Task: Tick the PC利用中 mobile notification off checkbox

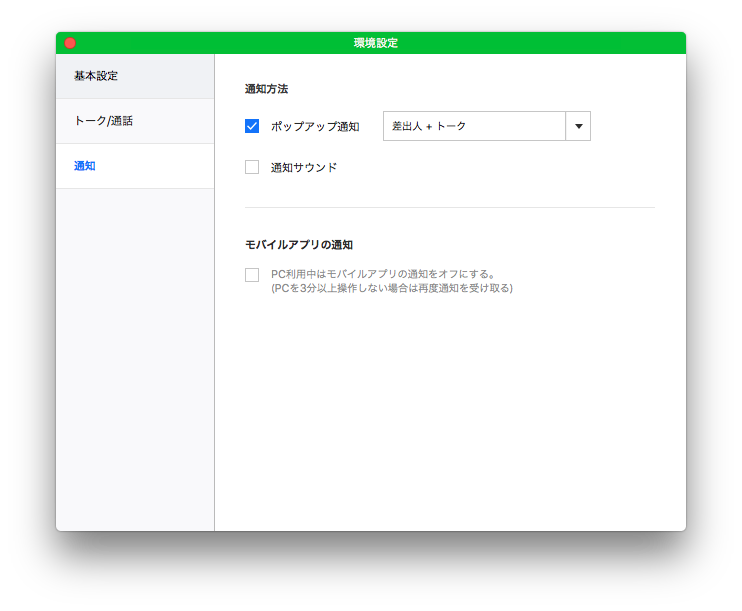Action: pyautogui.click(x=252, y=275)
